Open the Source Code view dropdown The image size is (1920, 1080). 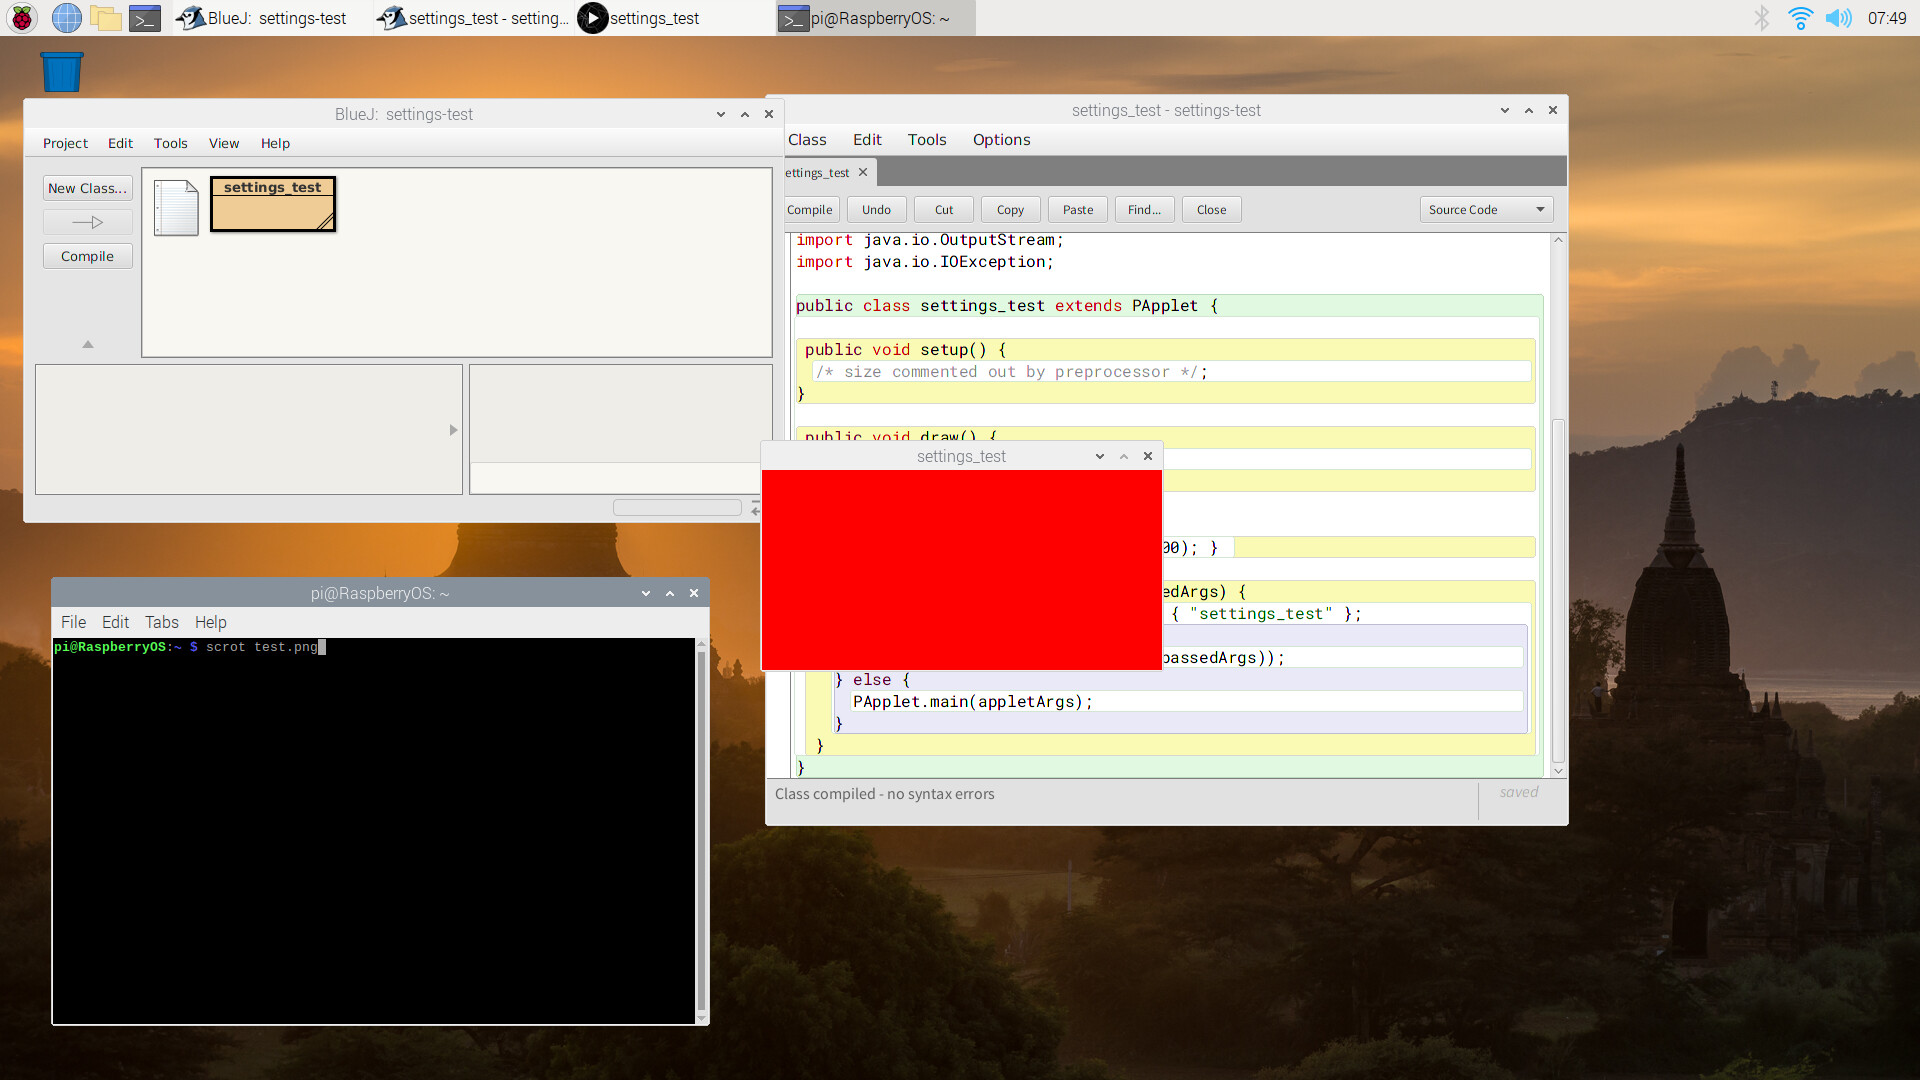click(1486, 210)
